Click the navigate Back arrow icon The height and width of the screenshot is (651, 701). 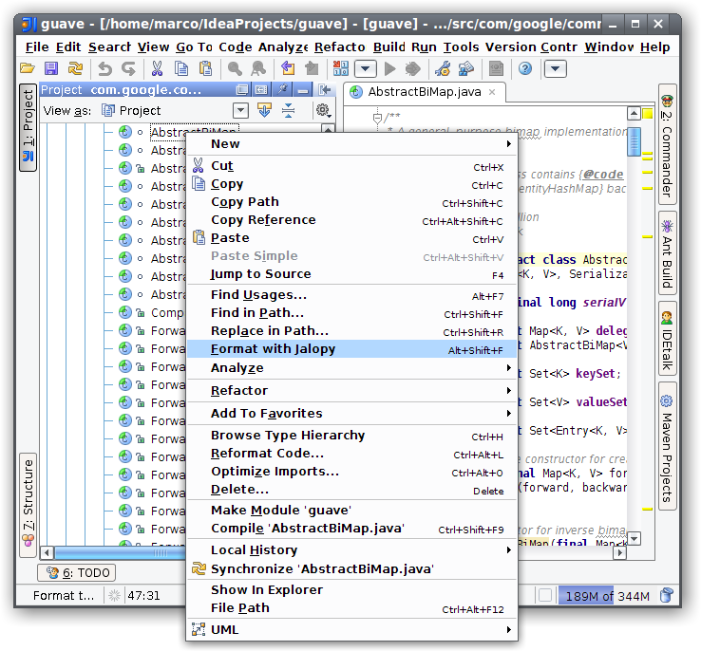point(288,68)
